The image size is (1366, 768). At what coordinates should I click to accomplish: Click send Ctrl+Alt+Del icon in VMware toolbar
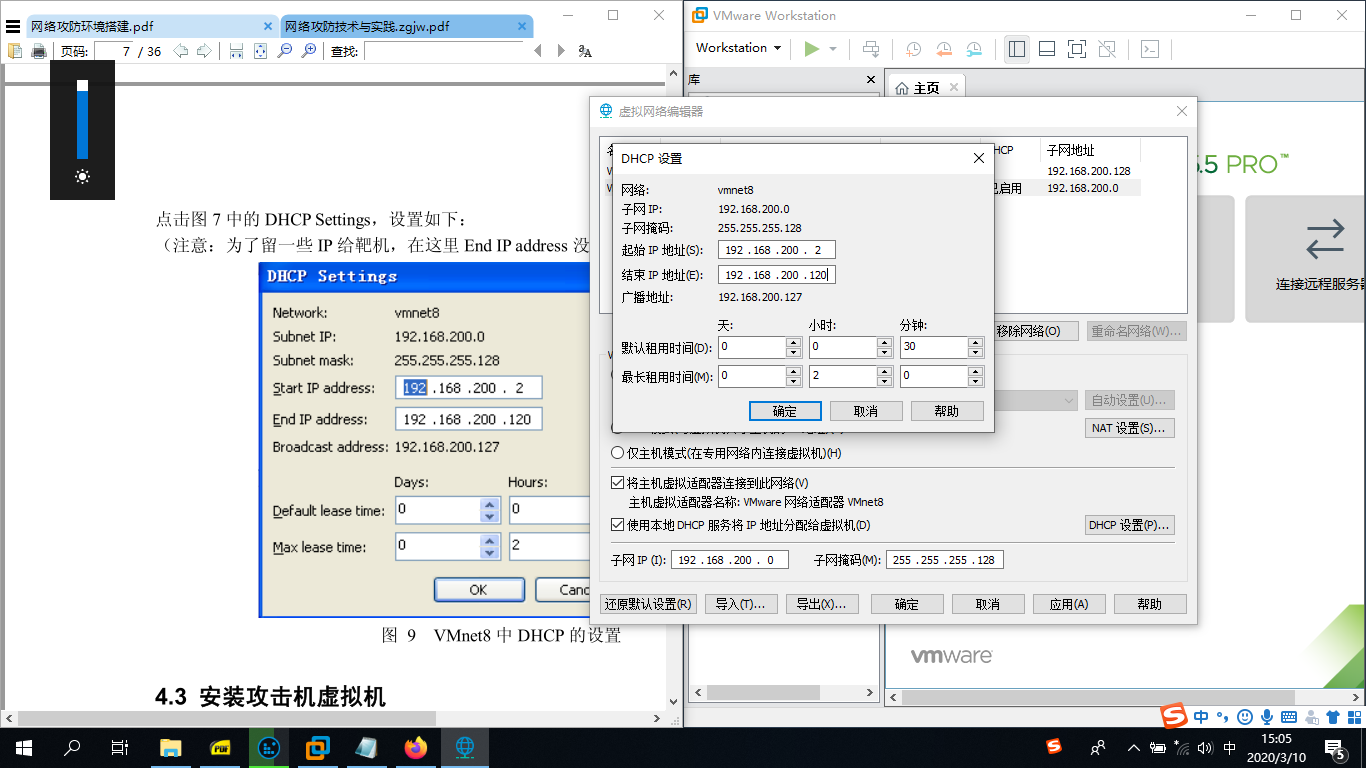871,48
